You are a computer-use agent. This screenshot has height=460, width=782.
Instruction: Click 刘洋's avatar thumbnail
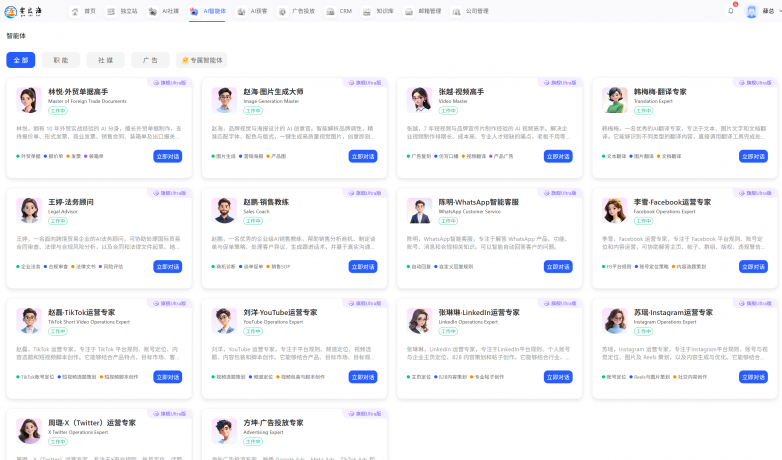[224, 320]
